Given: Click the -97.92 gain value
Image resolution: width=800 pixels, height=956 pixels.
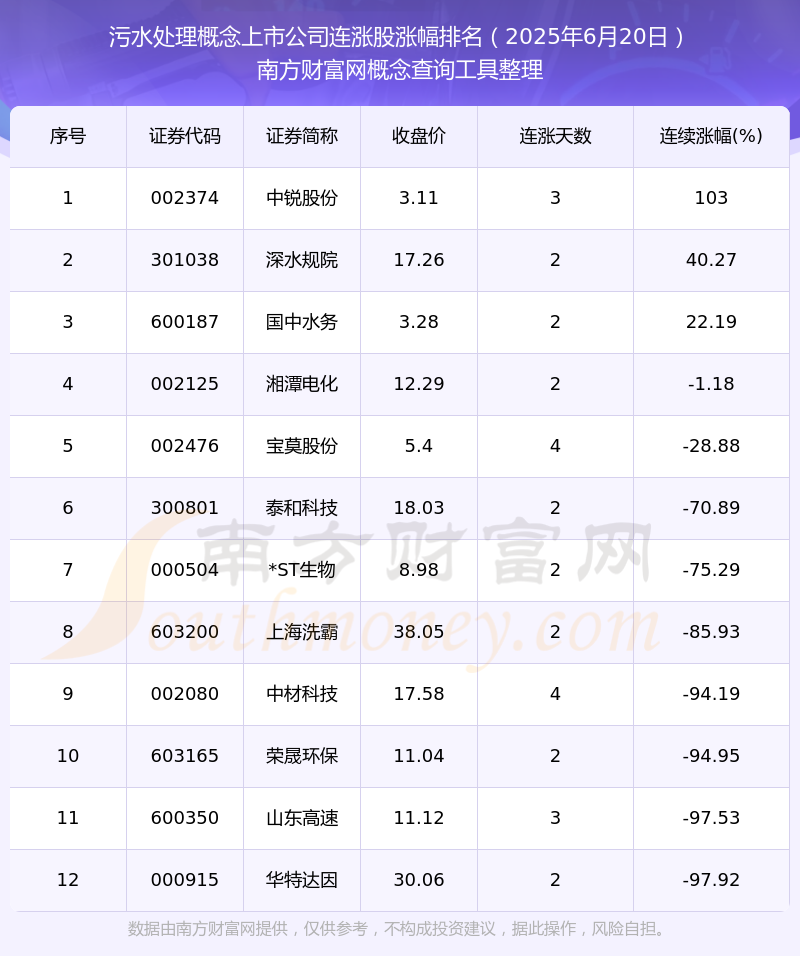Looking at the screenshot, I should point(711,880).
